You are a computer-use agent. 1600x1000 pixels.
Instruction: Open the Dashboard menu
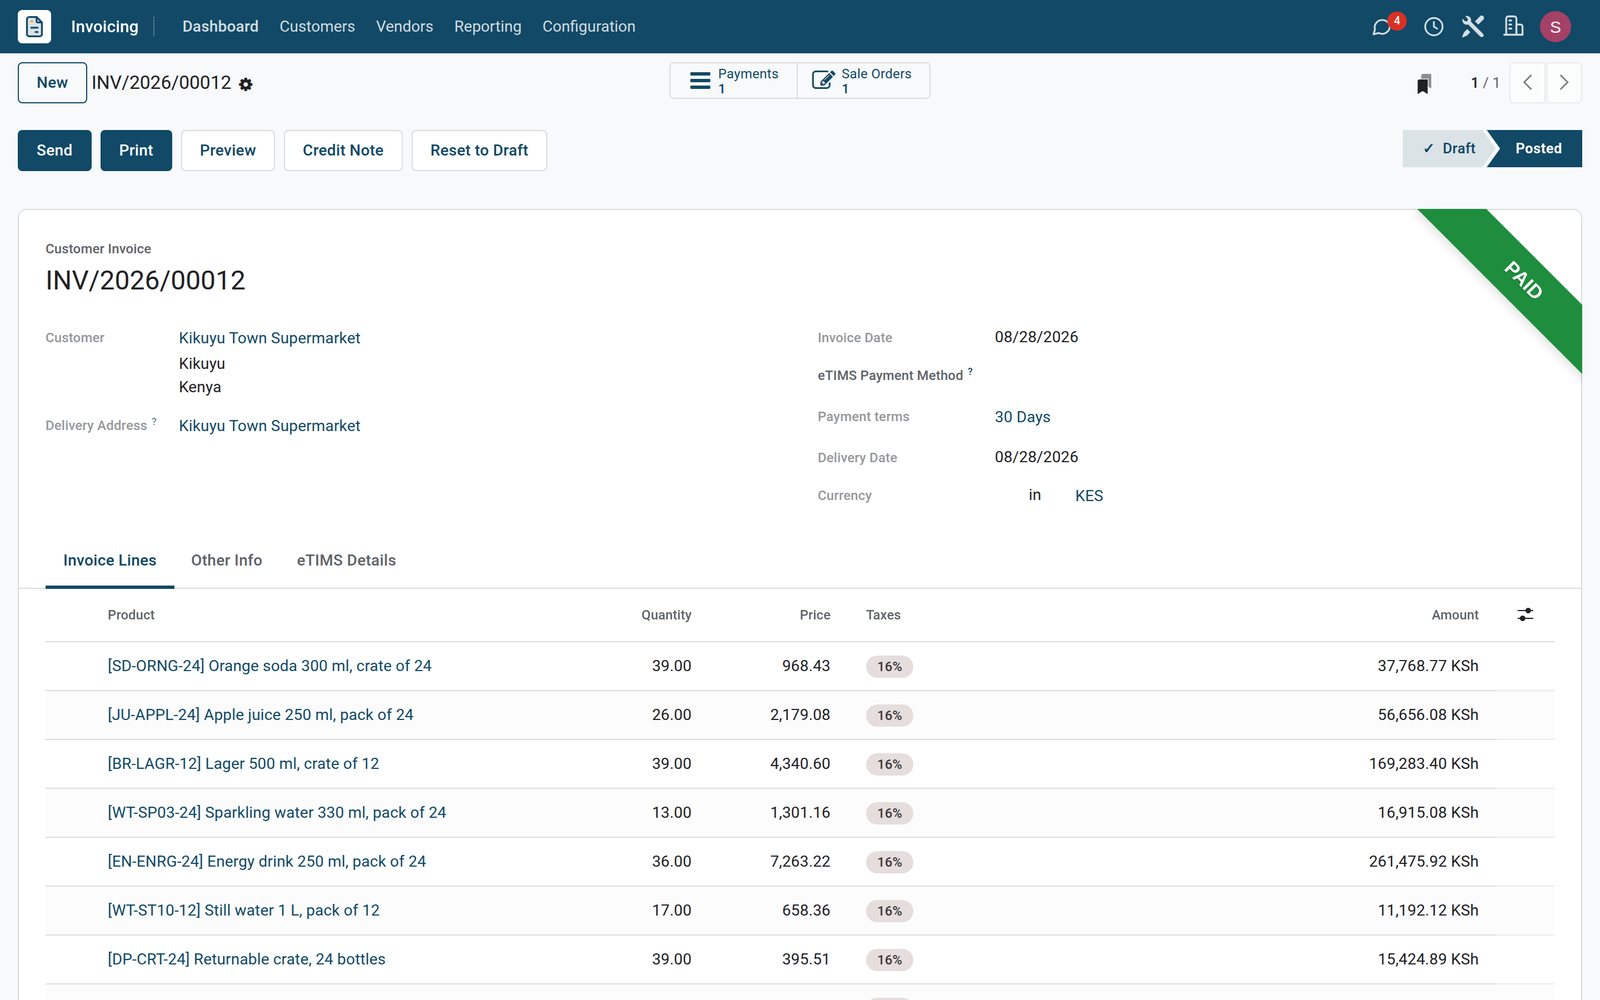220,27
